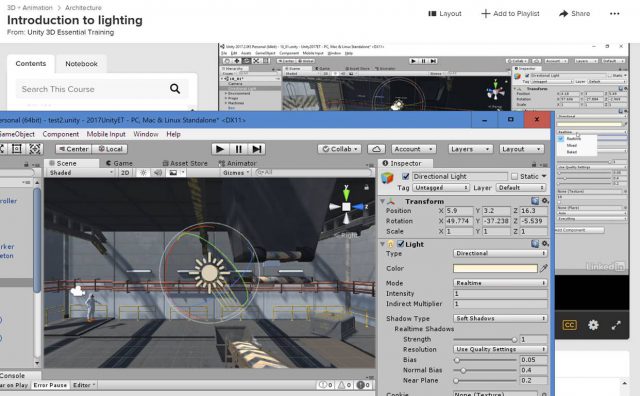
Task: Open video player settings gear
Action: (593, 325)
